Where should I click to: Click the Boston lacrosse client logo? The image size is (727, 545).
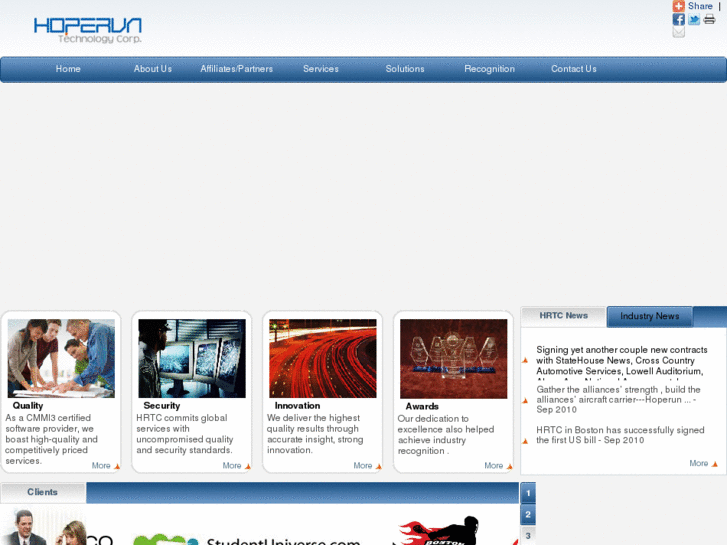tap(440, 531)
